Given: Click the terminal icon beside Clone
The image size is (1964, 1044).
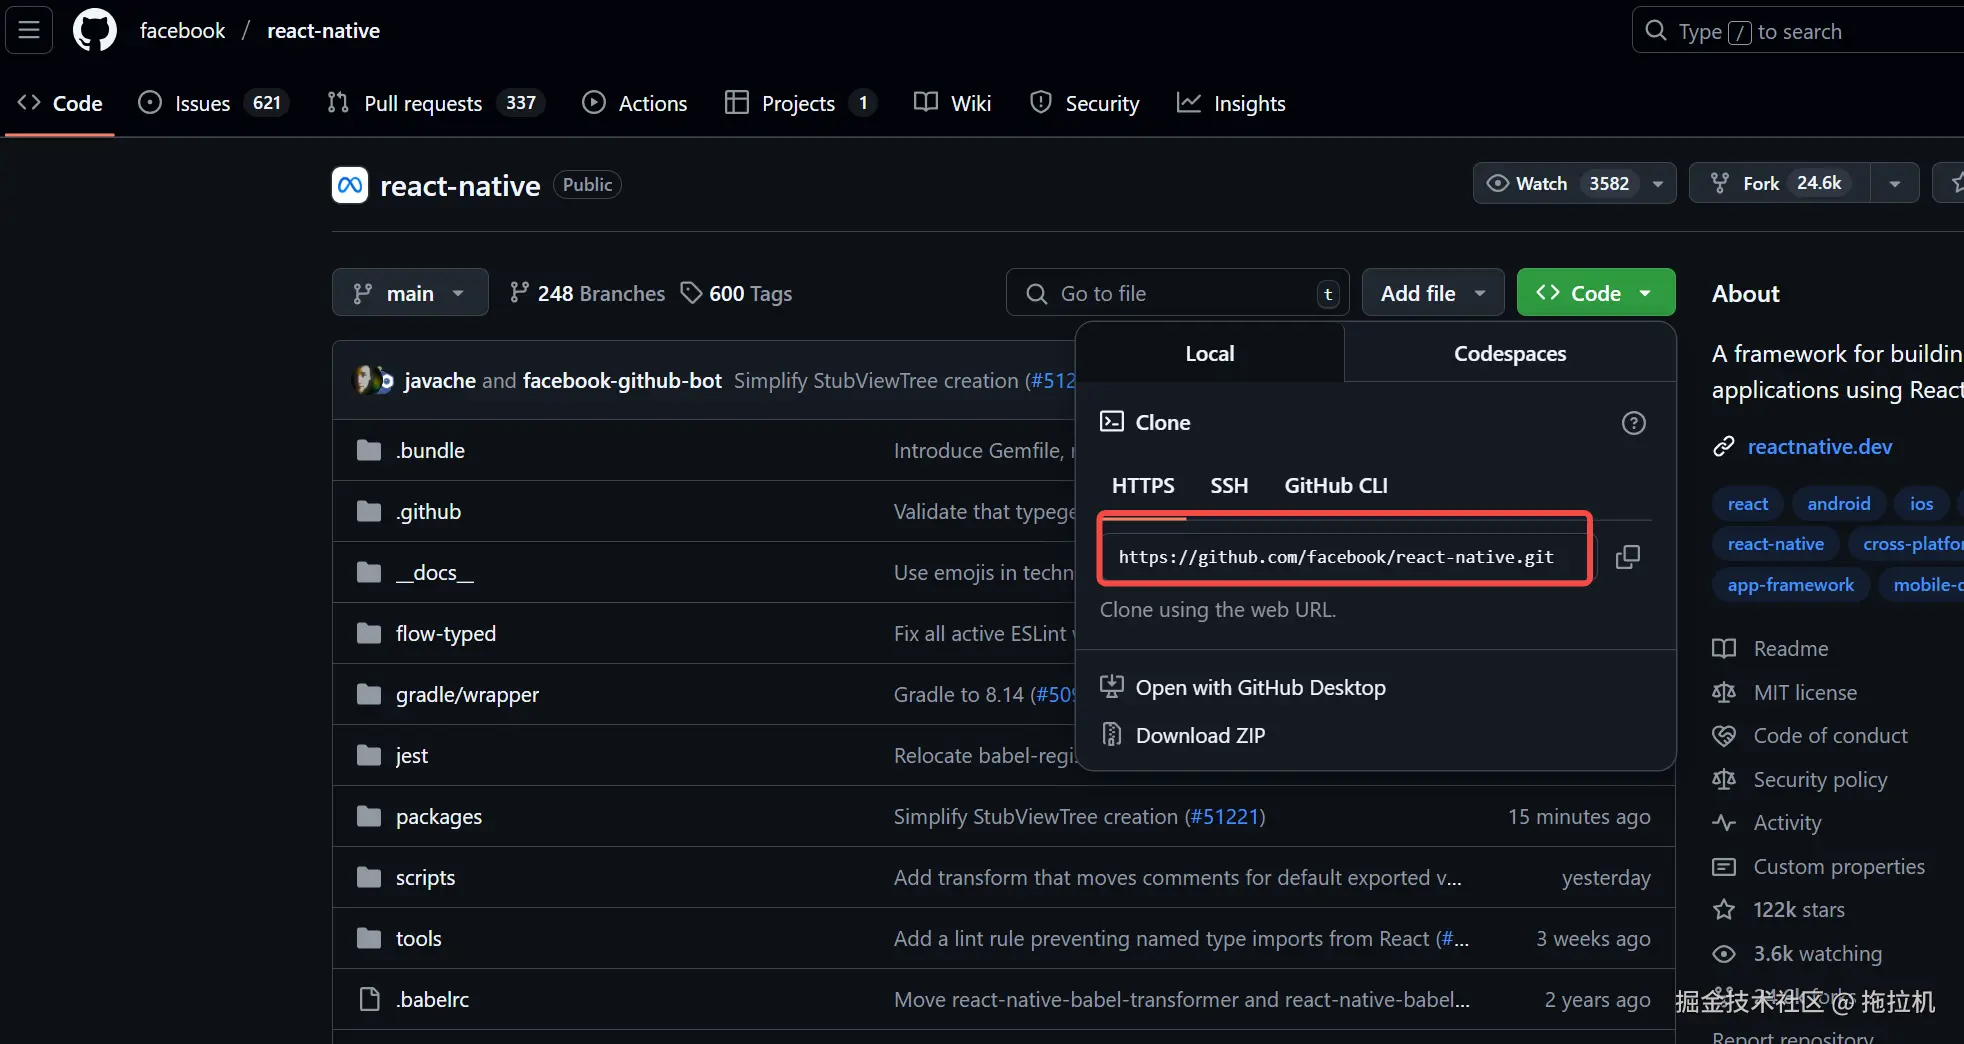Looking at the screenshot, I should pos(1111,422).
